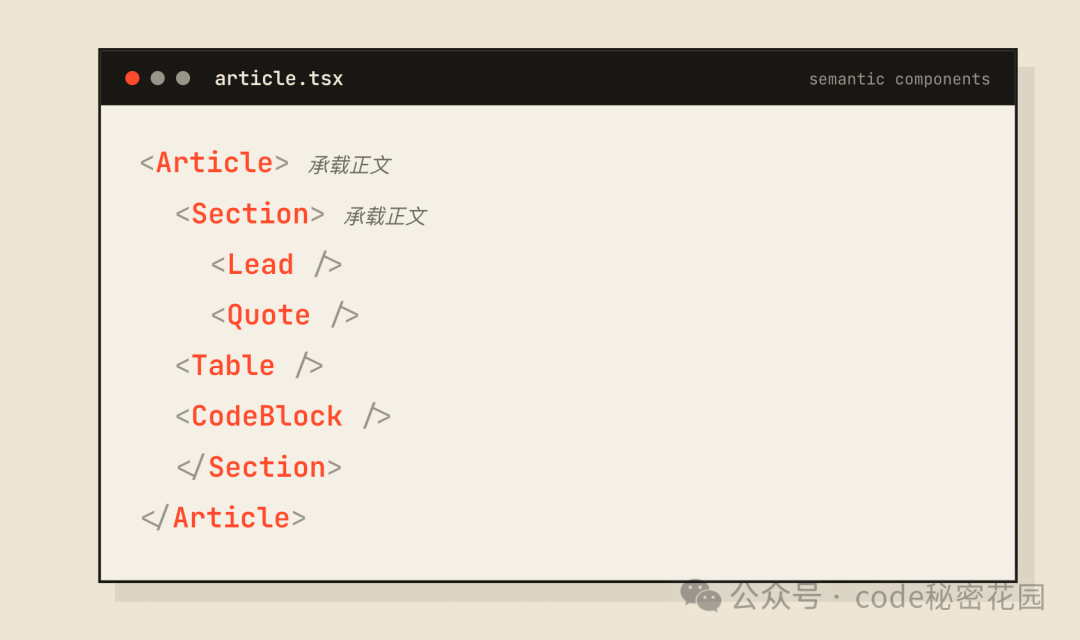Click the Chinese comment beside Section
The height and width of the screenshot is (640, 1080).
point(385,216)
